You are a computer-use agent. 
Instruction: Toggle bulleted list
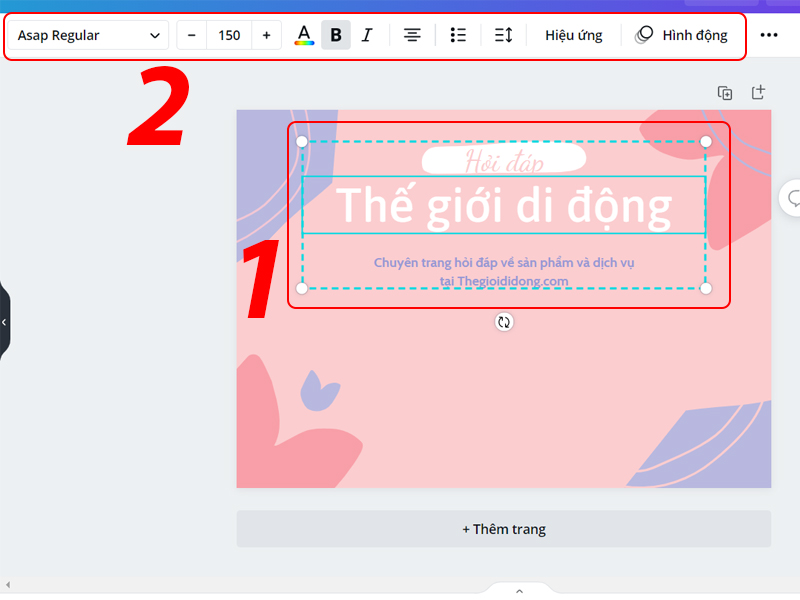coord(458,35)
